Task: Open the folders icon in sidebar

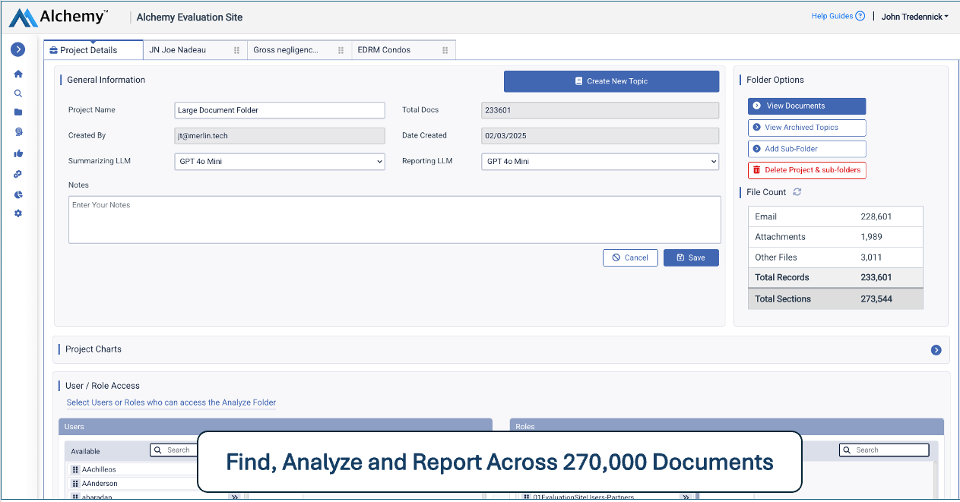Action: (18, 112)
